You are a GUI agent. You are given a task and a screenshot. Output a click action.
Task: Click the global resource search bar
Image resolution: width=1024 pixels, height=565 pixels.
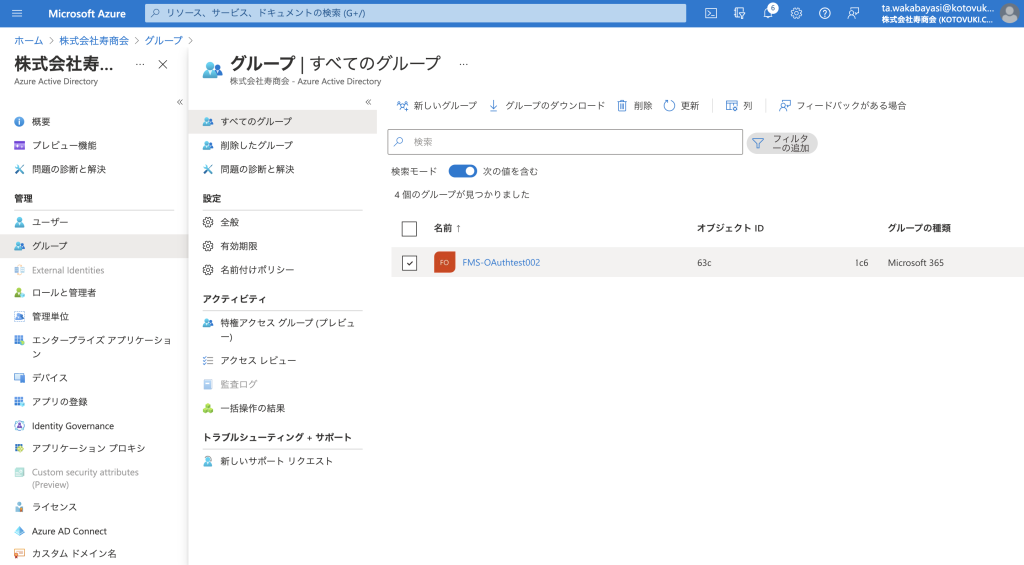pos(415,13)
